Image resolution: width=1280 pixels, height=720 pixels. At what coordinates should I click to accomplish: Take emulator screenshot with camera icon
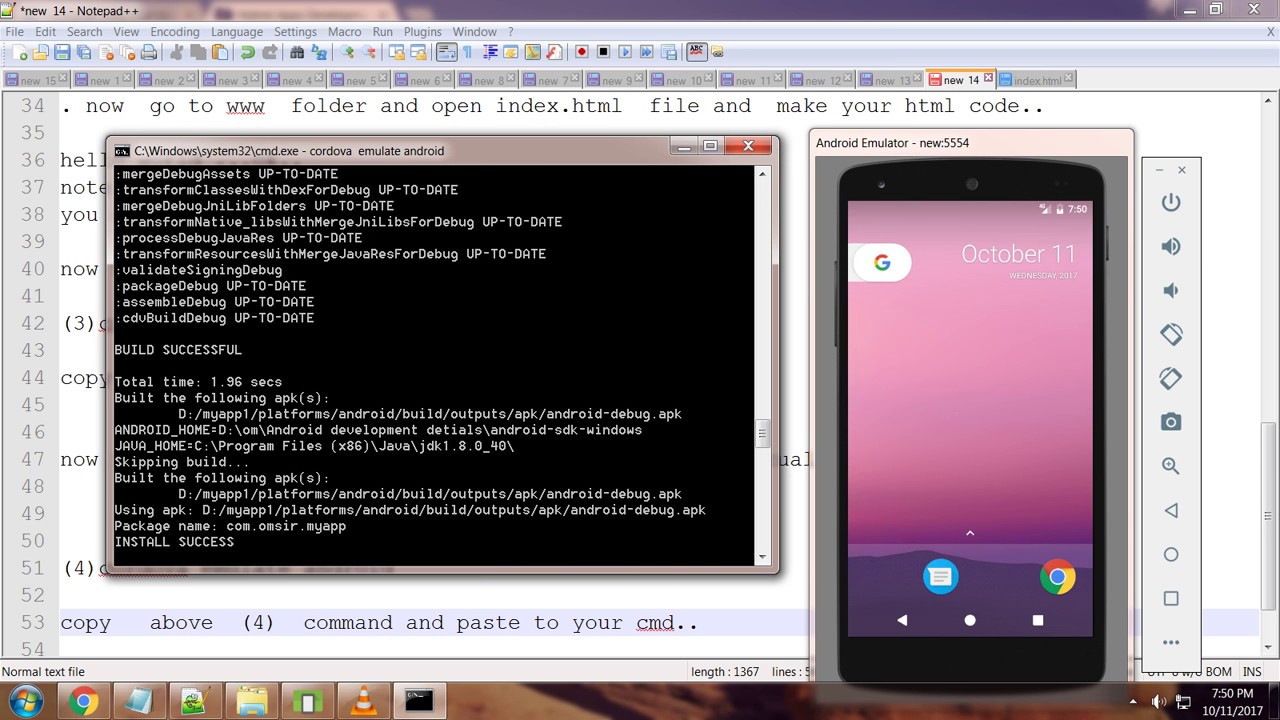(x=1171, y=422)
